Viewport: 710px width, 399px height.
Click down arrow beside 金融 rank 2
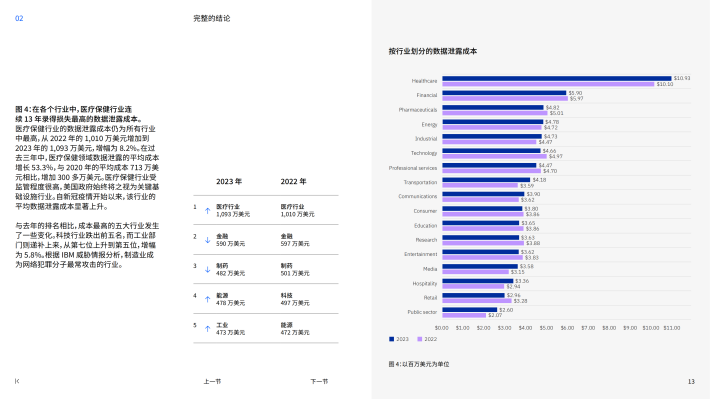[207, 240]
